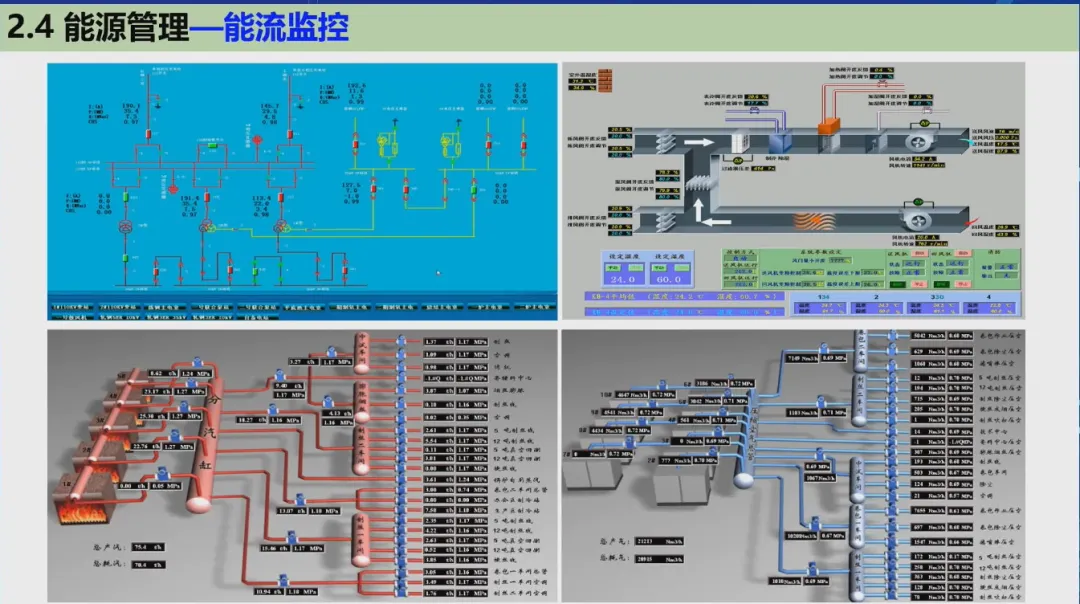
Task: Toggle 手动 mode under the temperature setpoint
Action: (613, 268)
